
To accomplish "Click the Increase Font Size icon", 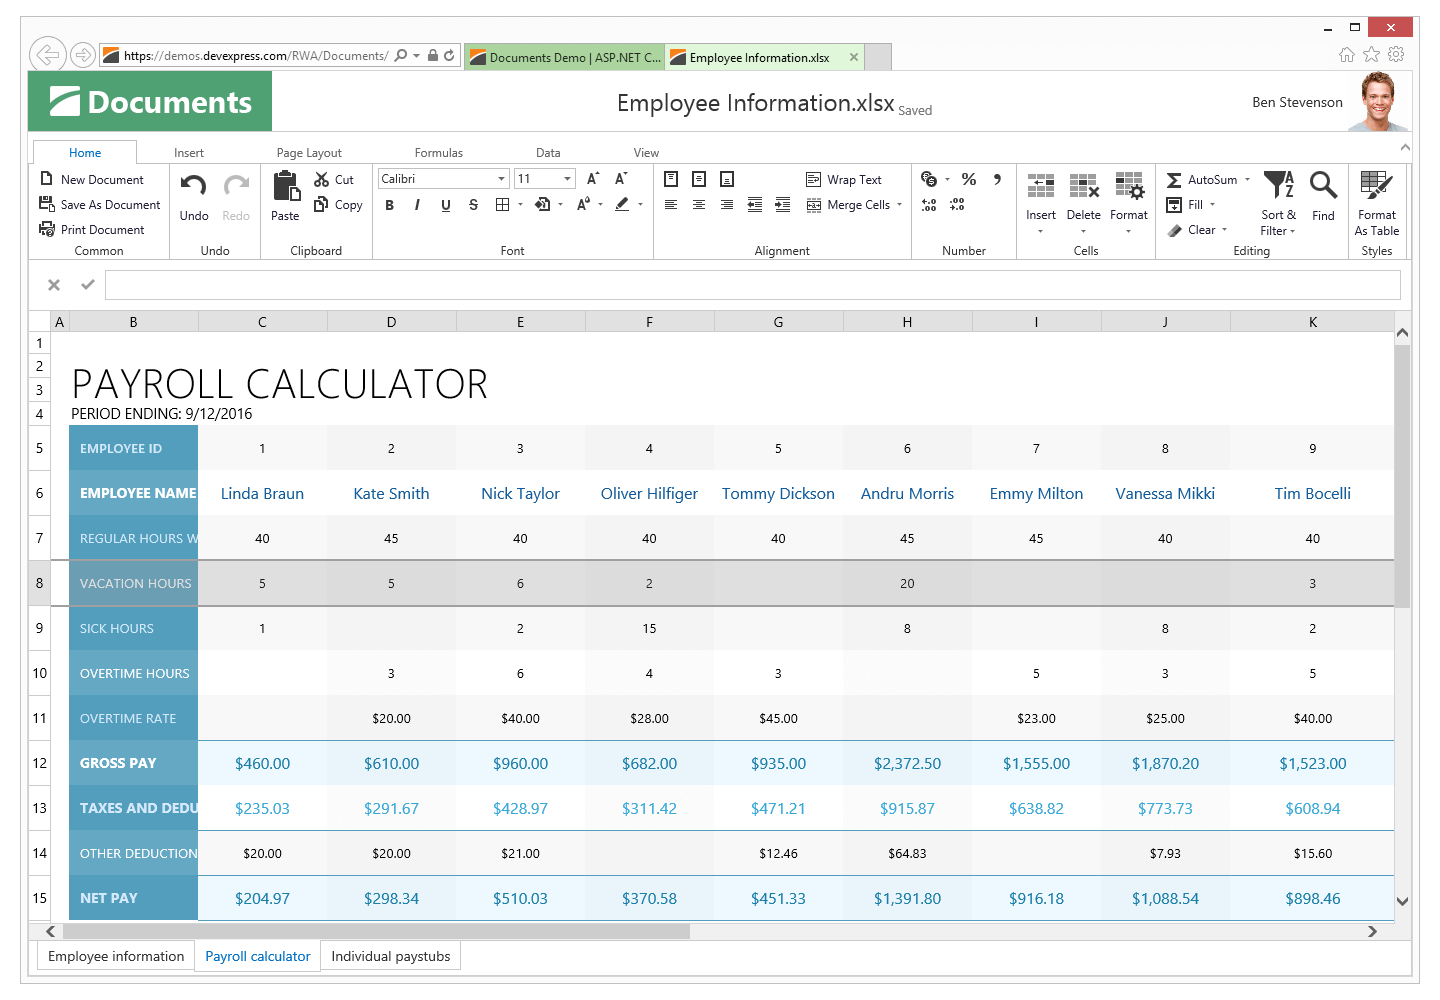I will pyautogui.click(x=593, y=179).
